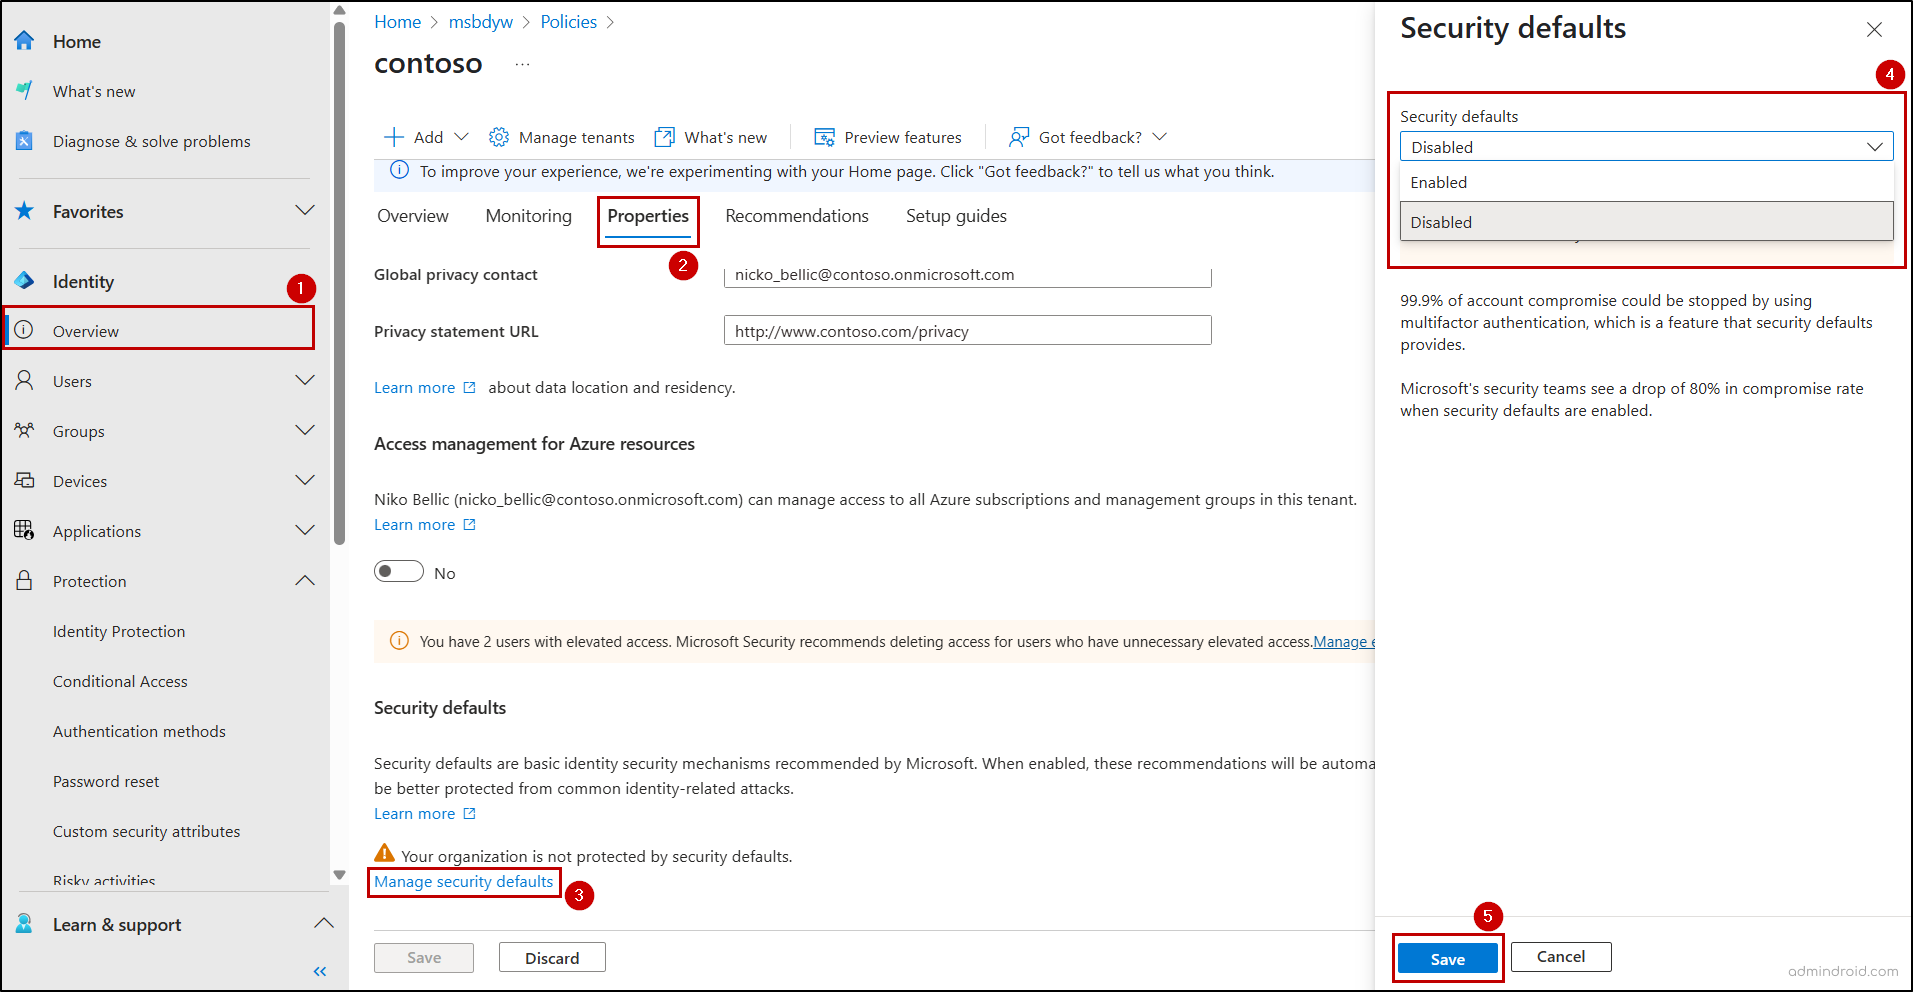Toggle the Azure resources access management switch
This screenshot has height=992, width=1913.
coord(398,571)
